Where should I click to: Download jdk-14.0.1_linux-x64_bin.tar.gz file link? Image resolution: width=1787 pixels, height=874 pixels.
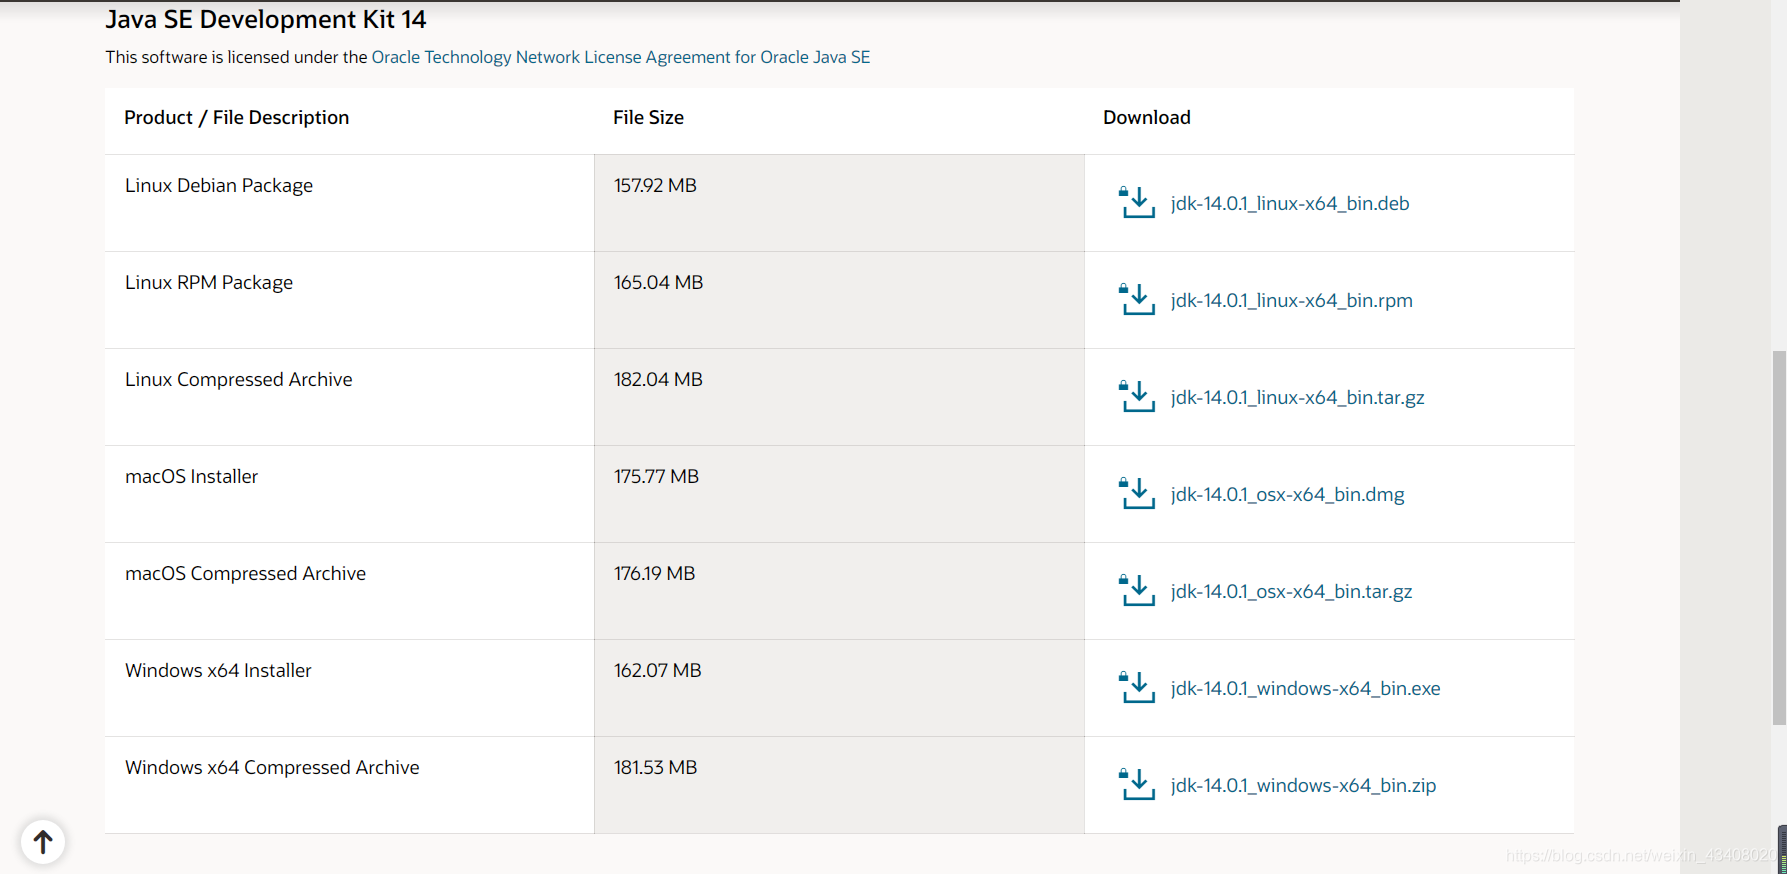pos(1298,397)
